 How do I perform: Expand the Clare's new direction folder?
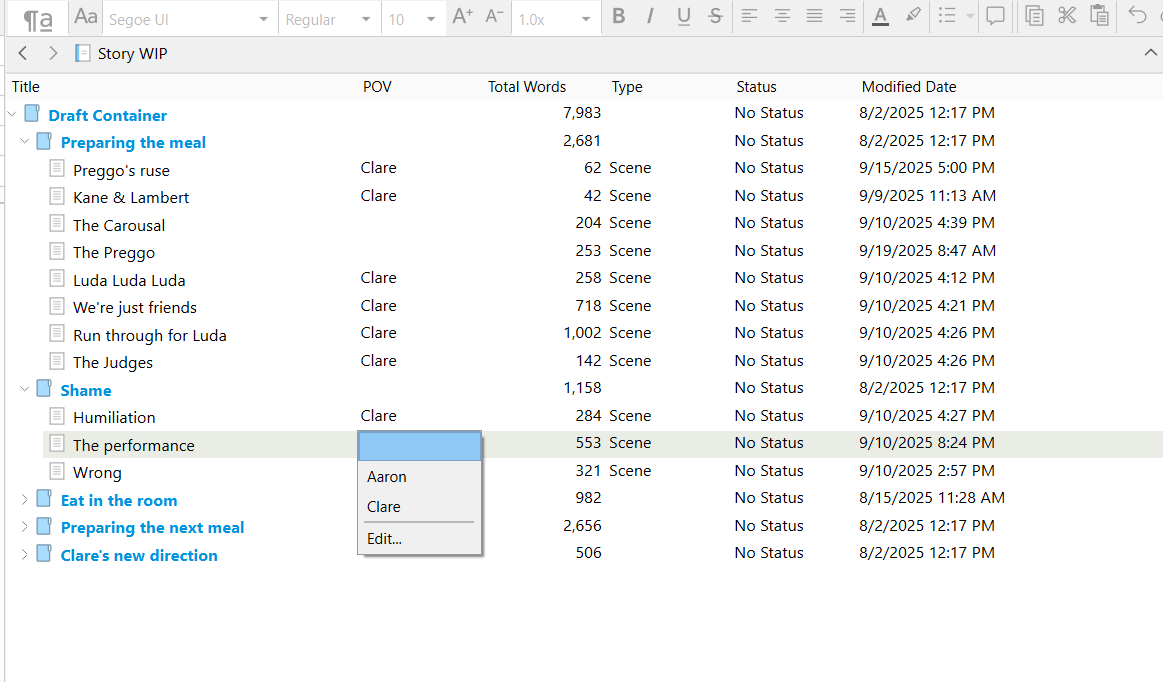click(x=25, y=555)
